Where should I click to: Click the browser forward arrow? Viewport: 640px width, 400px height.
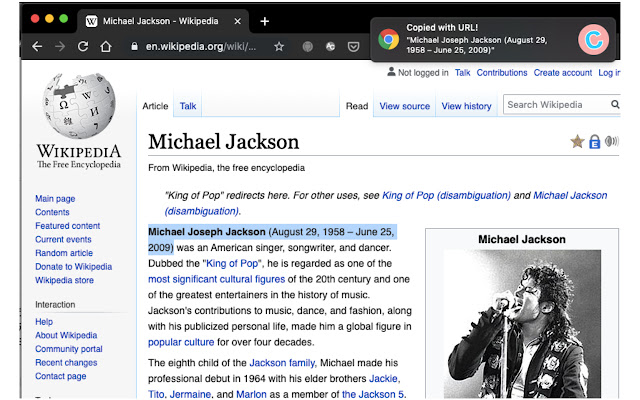60,47
